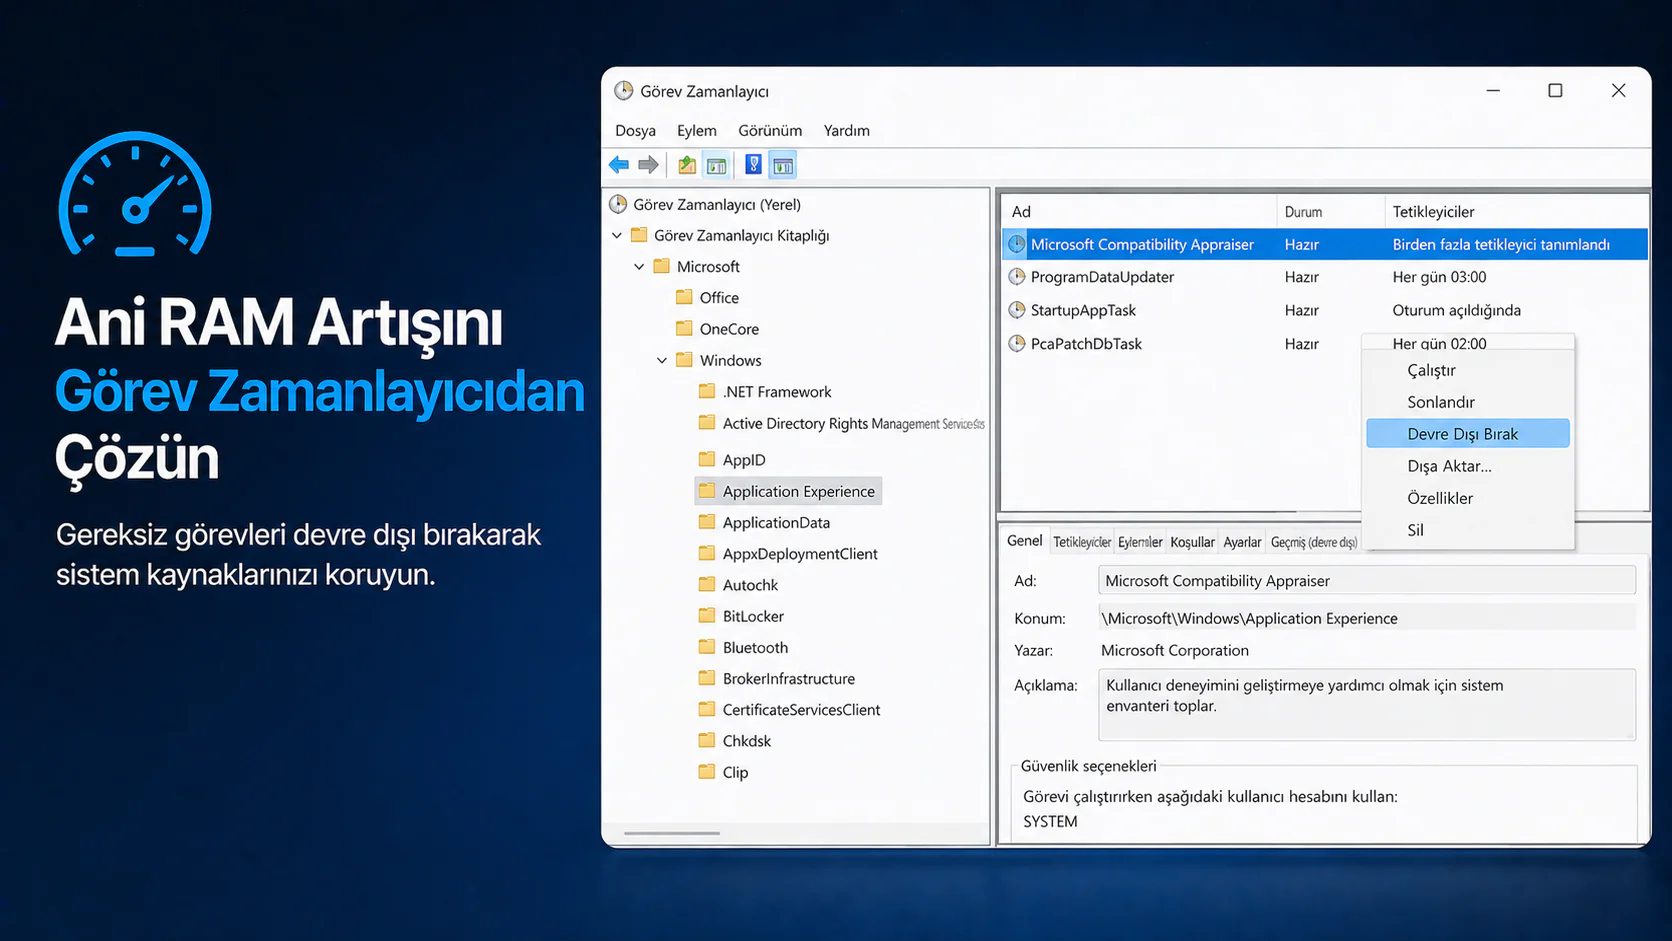Click the Forward arrow toolbar icon
This screenshot has width=1672, height=941.
[x=648, y=165]
